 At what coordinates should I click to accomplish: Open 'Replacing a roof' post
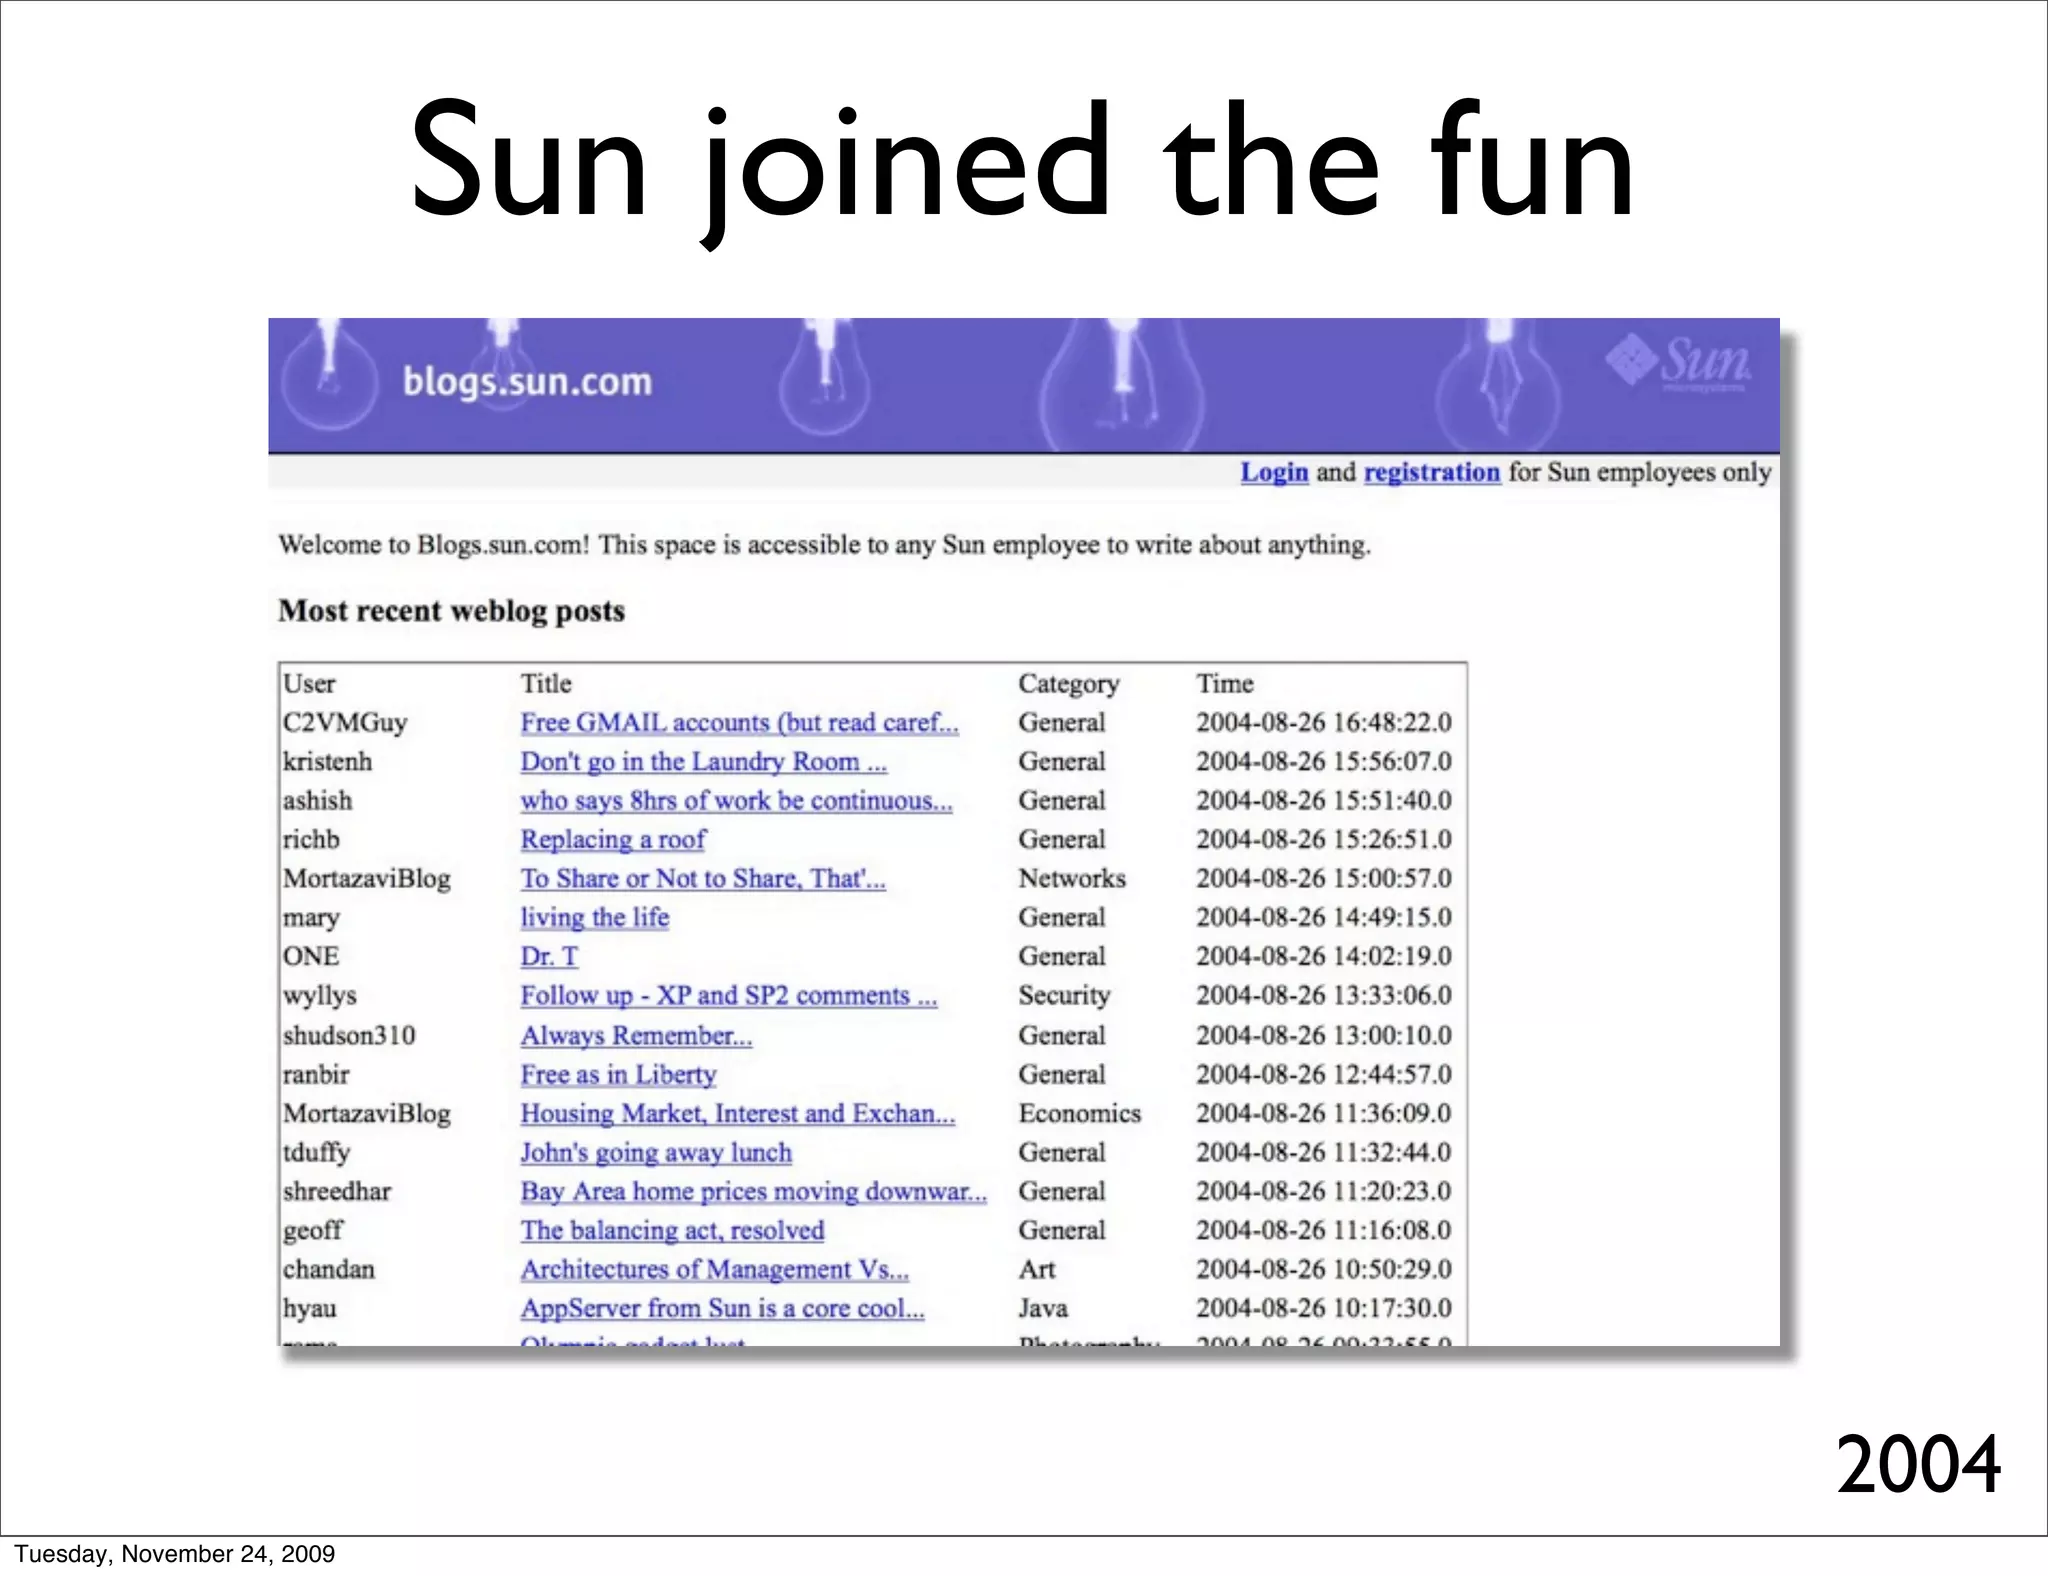pos(613,840)
